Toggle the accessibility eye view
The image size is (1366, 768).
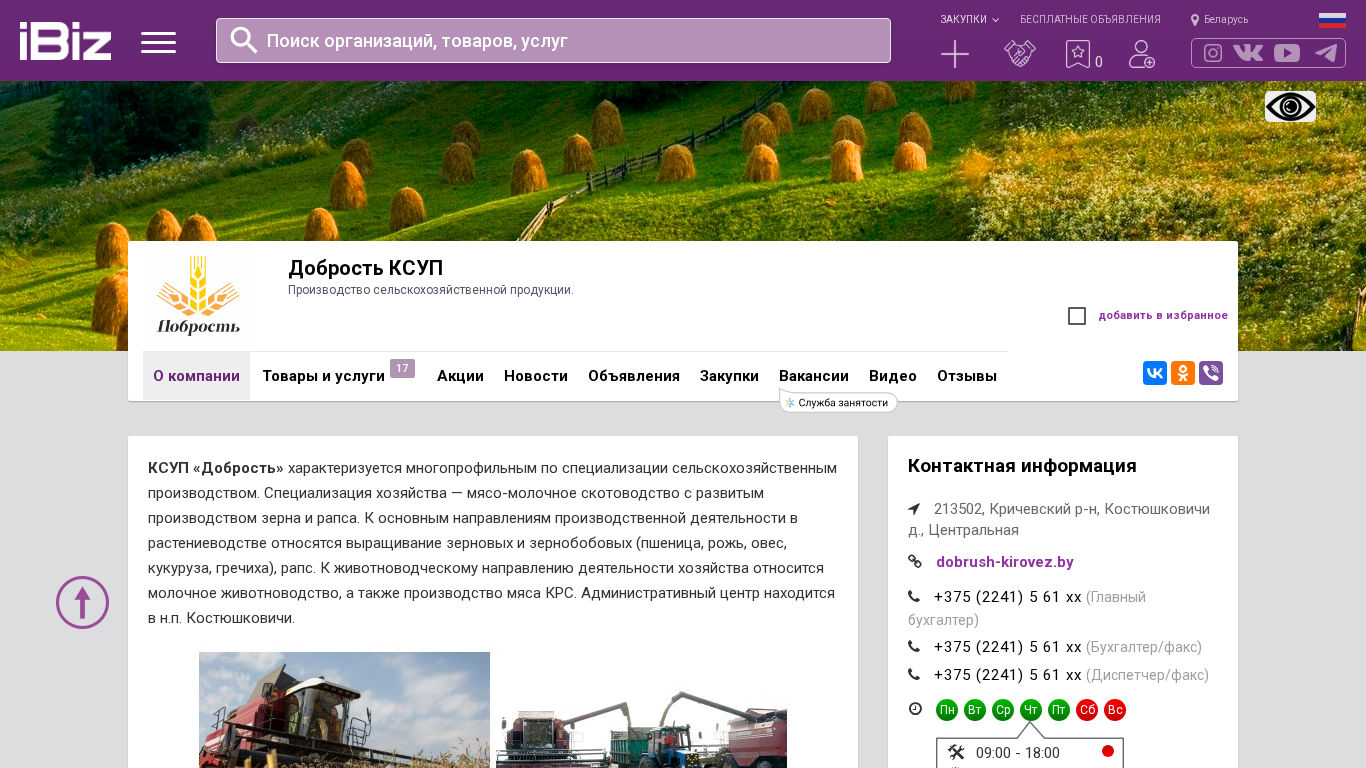tap(1290, 107)
